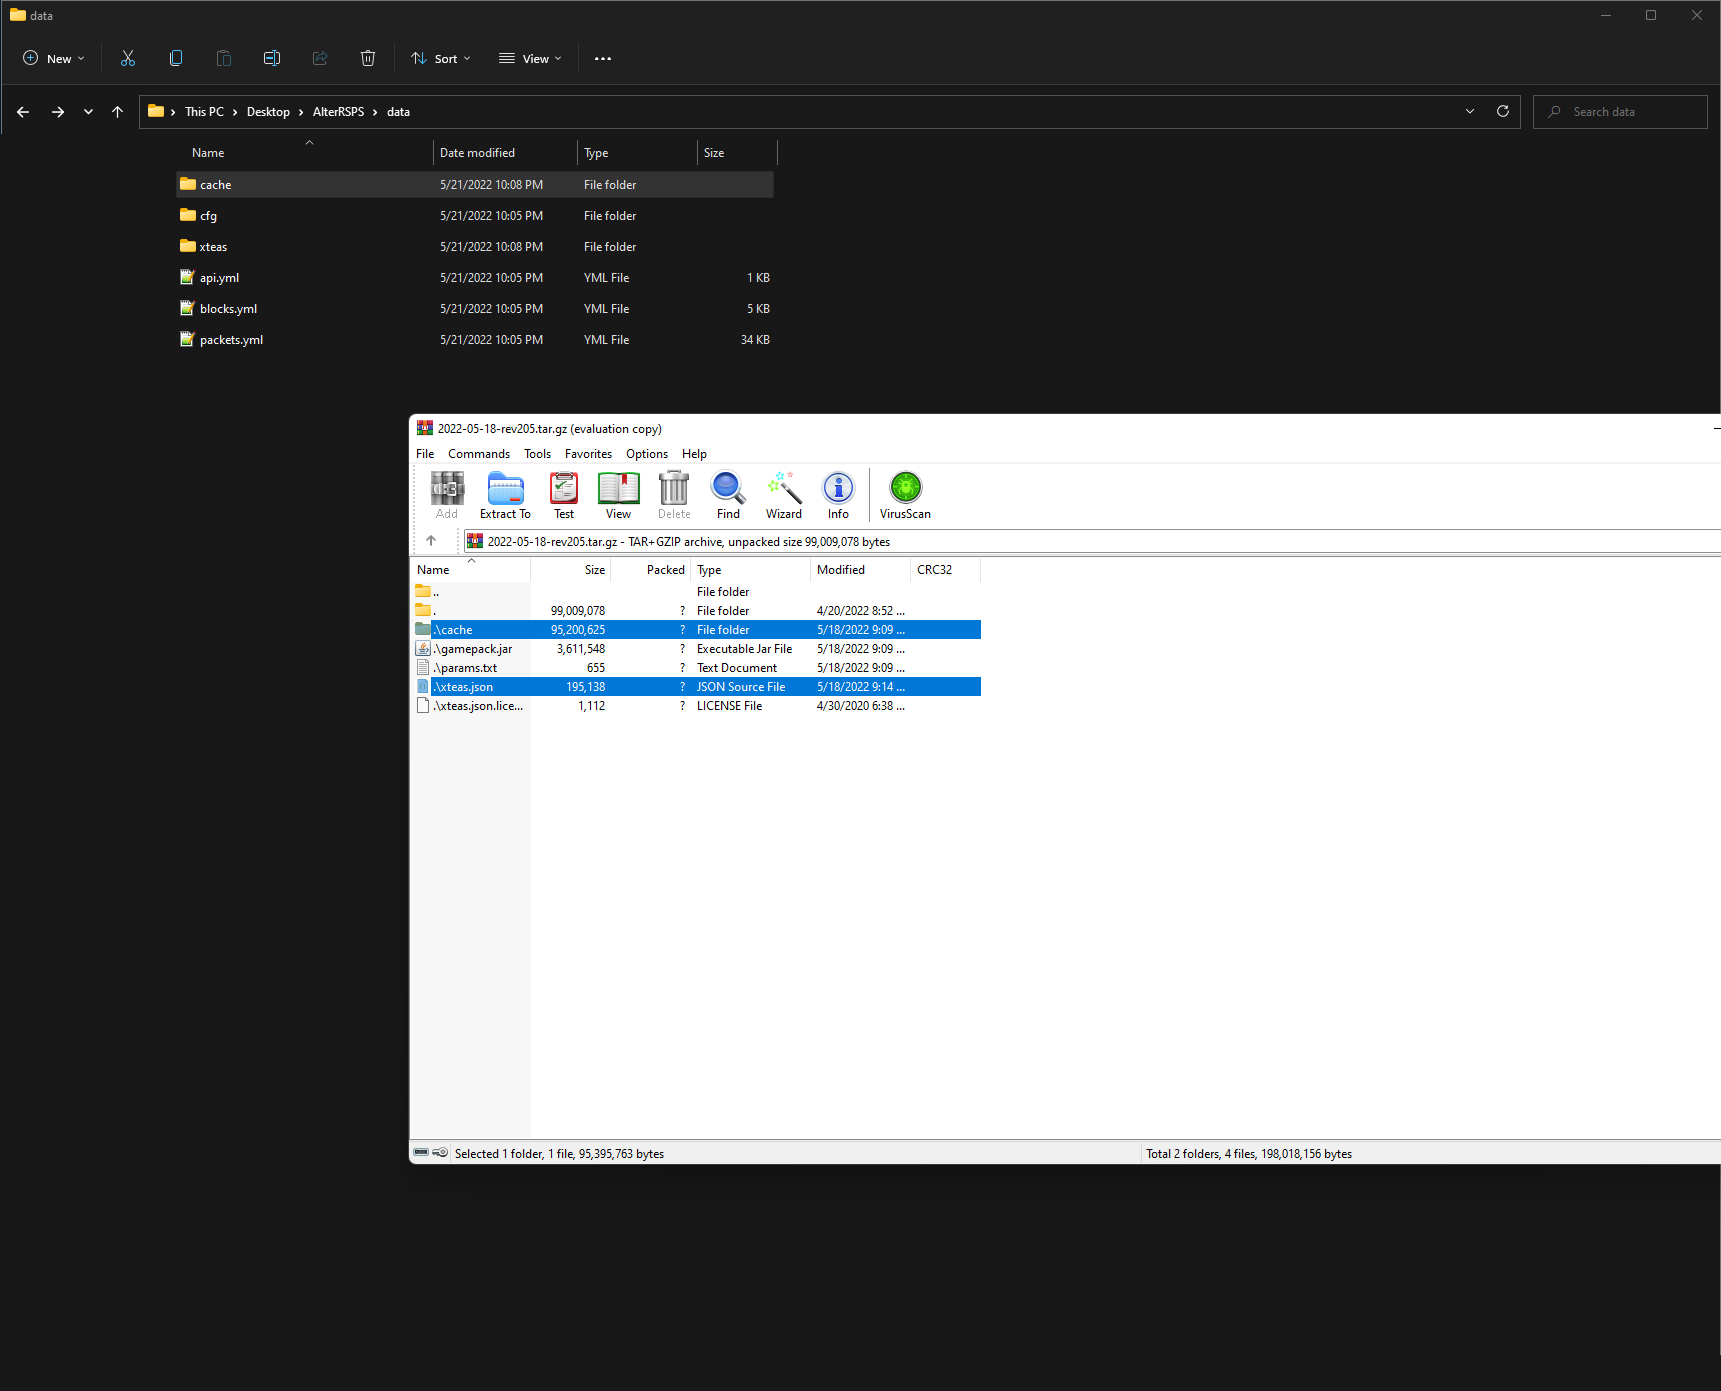Launch the Wizard in WinRAR
This screenshot has height=1391, width=1721.
point(784,495)
